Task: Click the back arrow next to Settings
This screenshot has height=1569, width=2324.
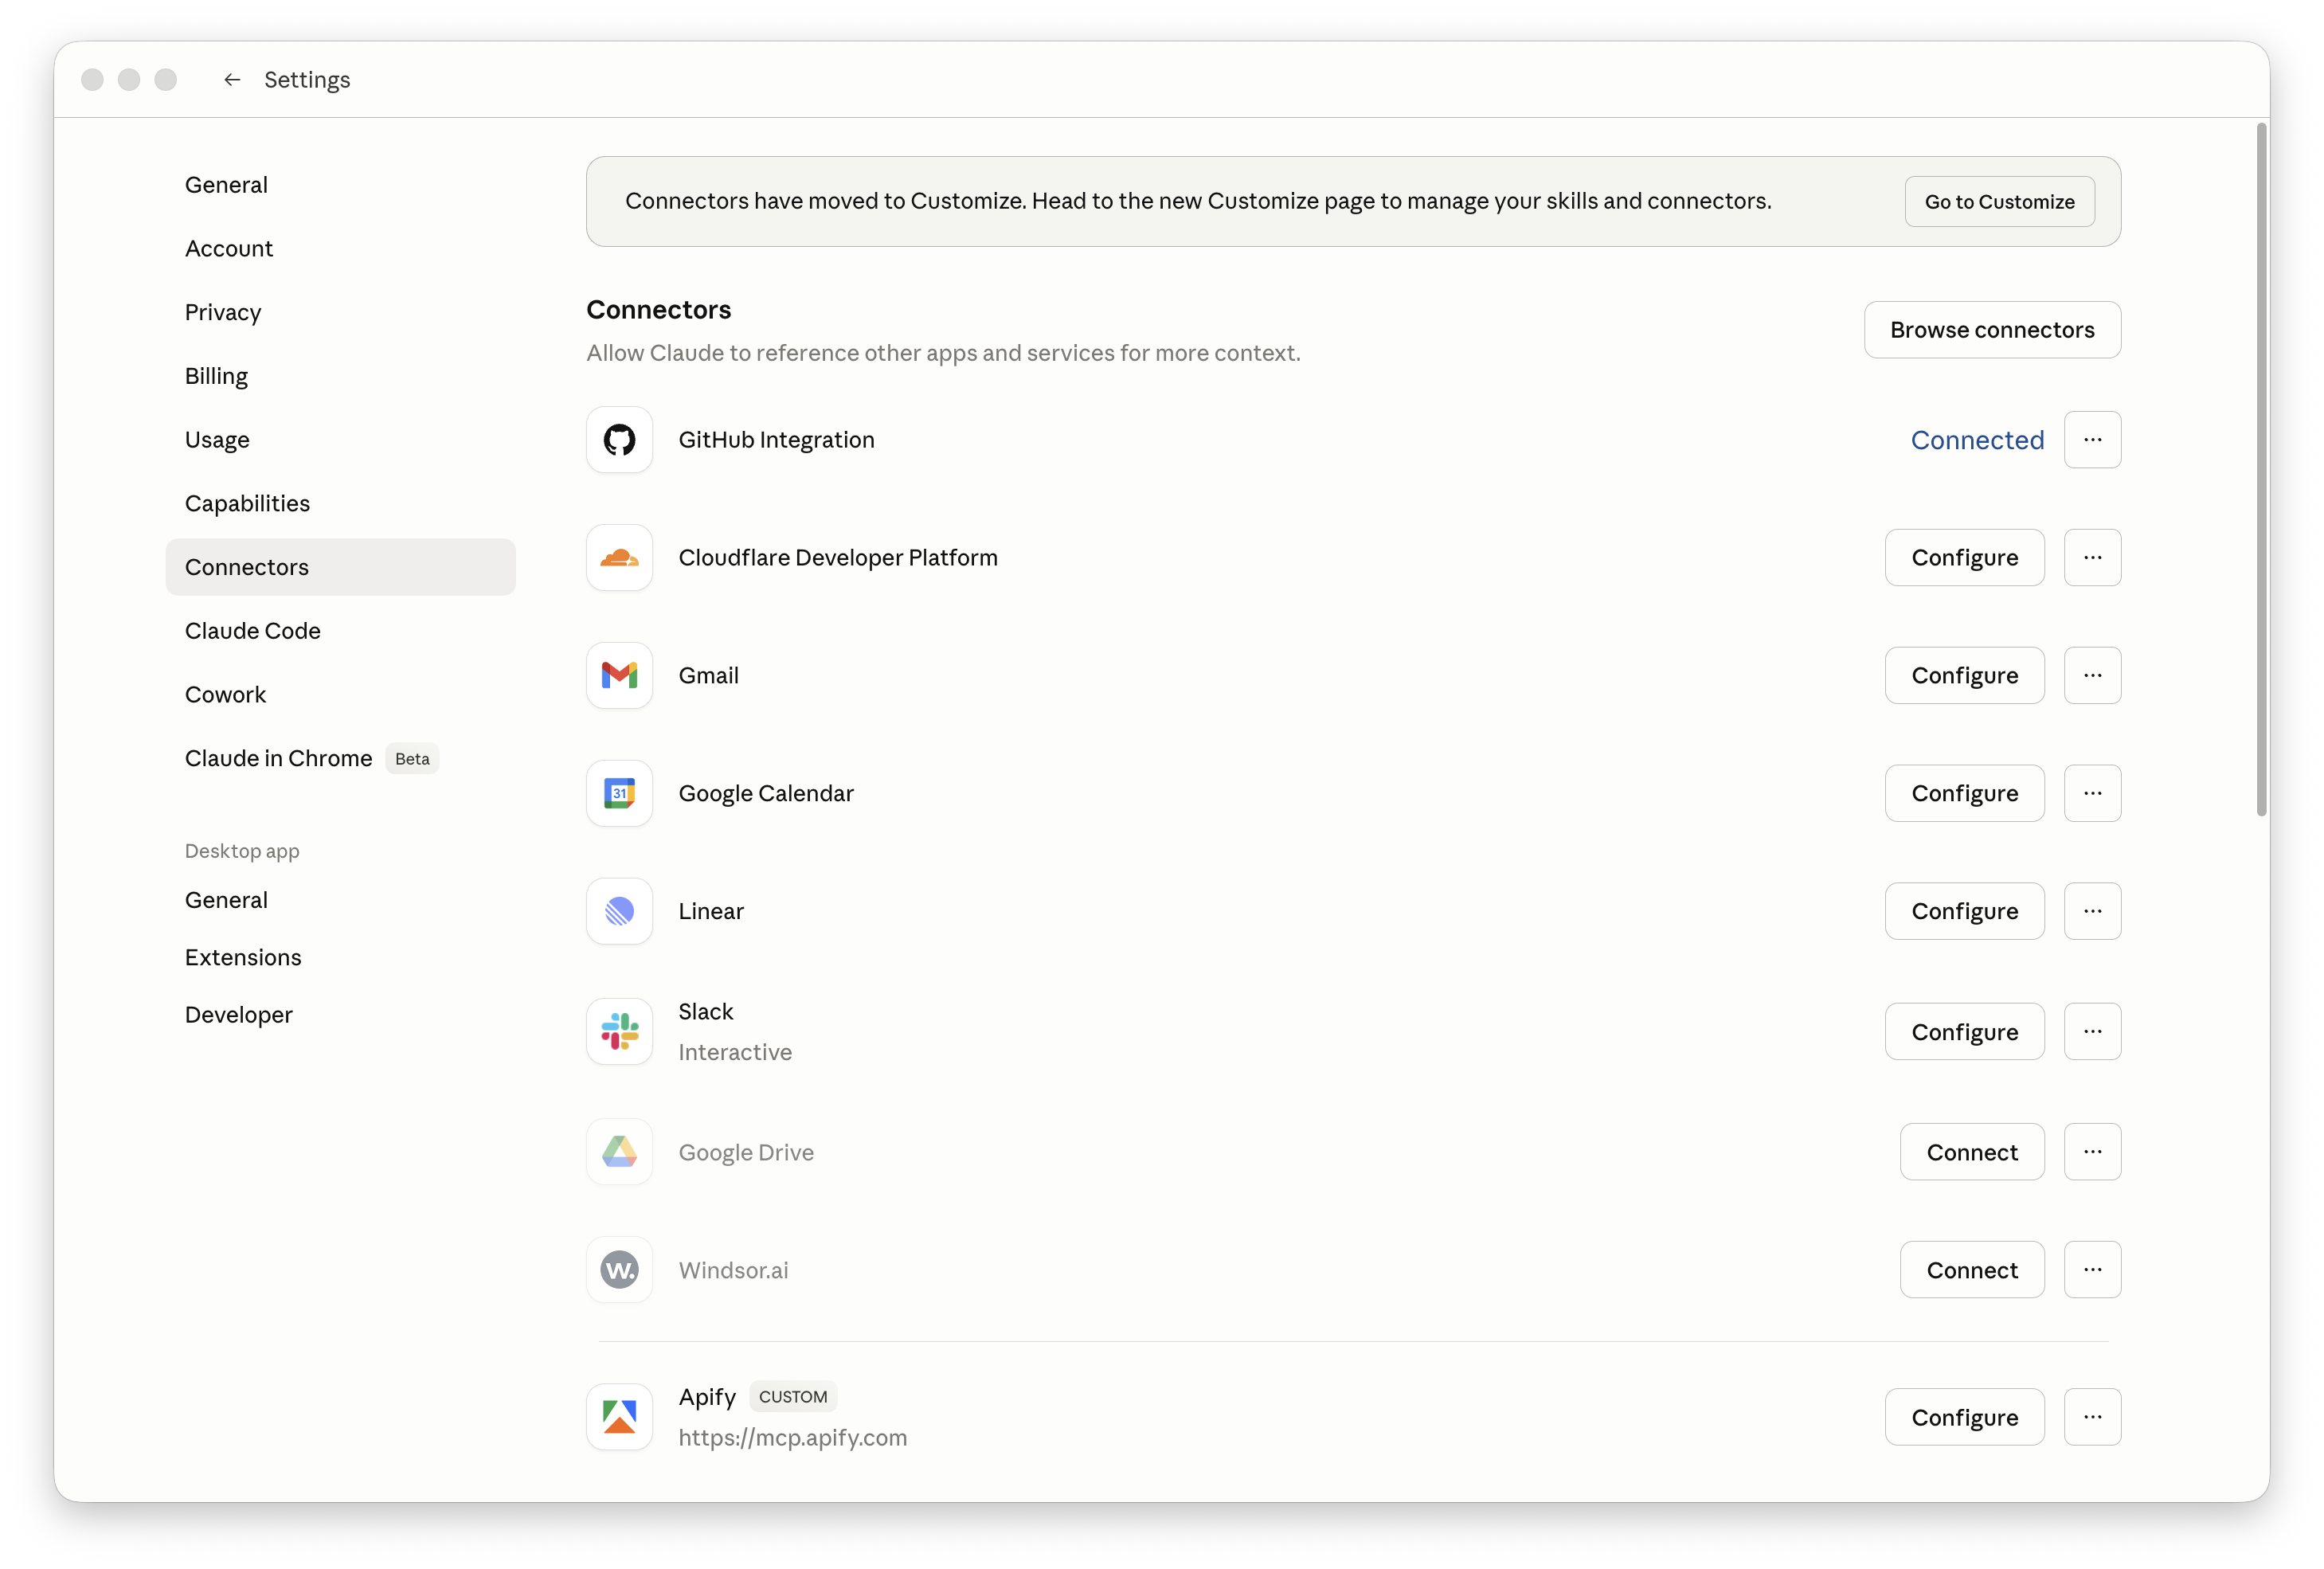Action: coord(232,80)
